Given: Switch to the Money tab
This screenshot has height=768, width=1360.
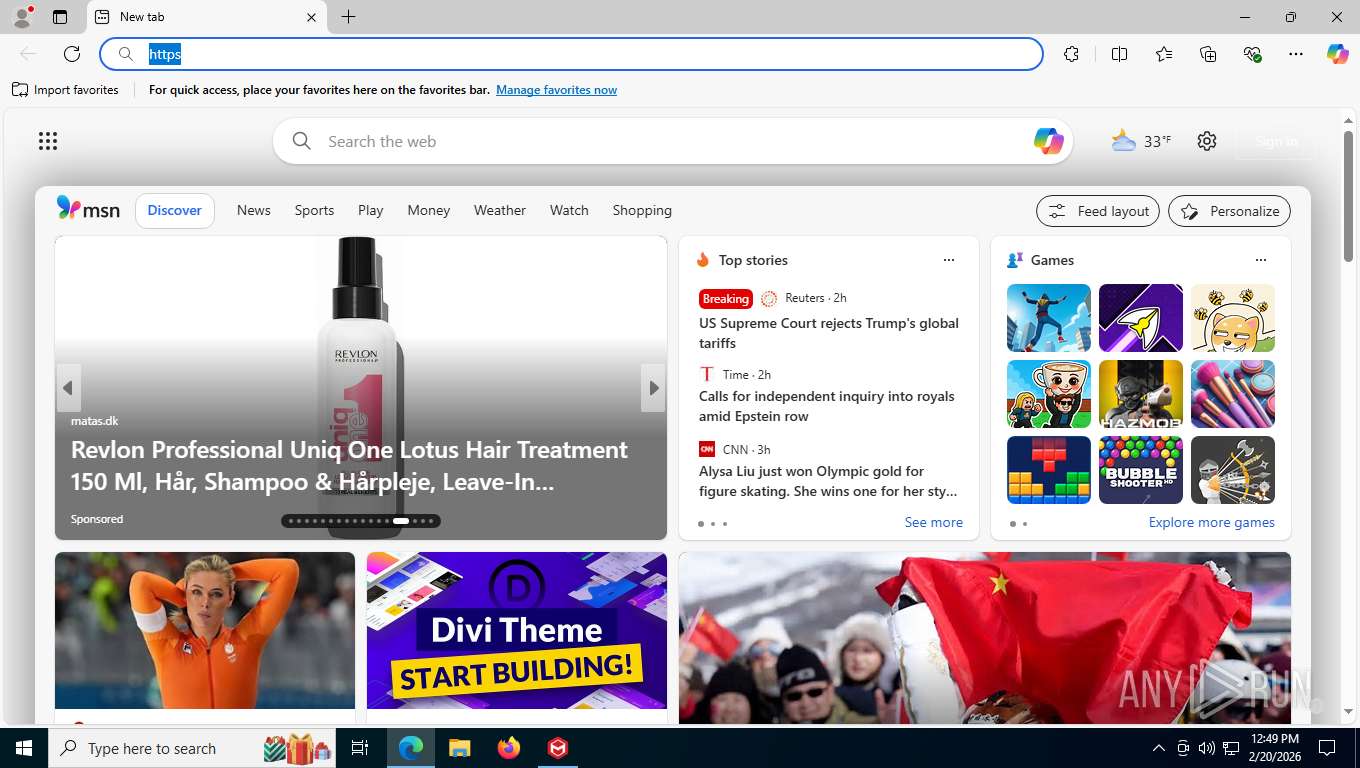Looking at the screenshot, I should click(429, 210).
